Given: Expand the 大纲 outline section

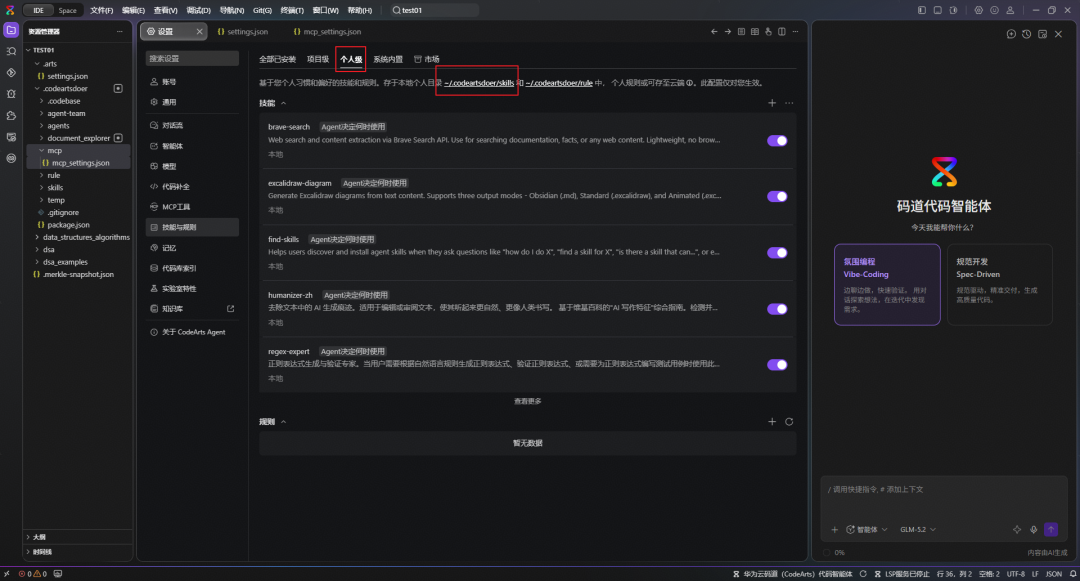Looking at the screenshot, I should (39, 537).
